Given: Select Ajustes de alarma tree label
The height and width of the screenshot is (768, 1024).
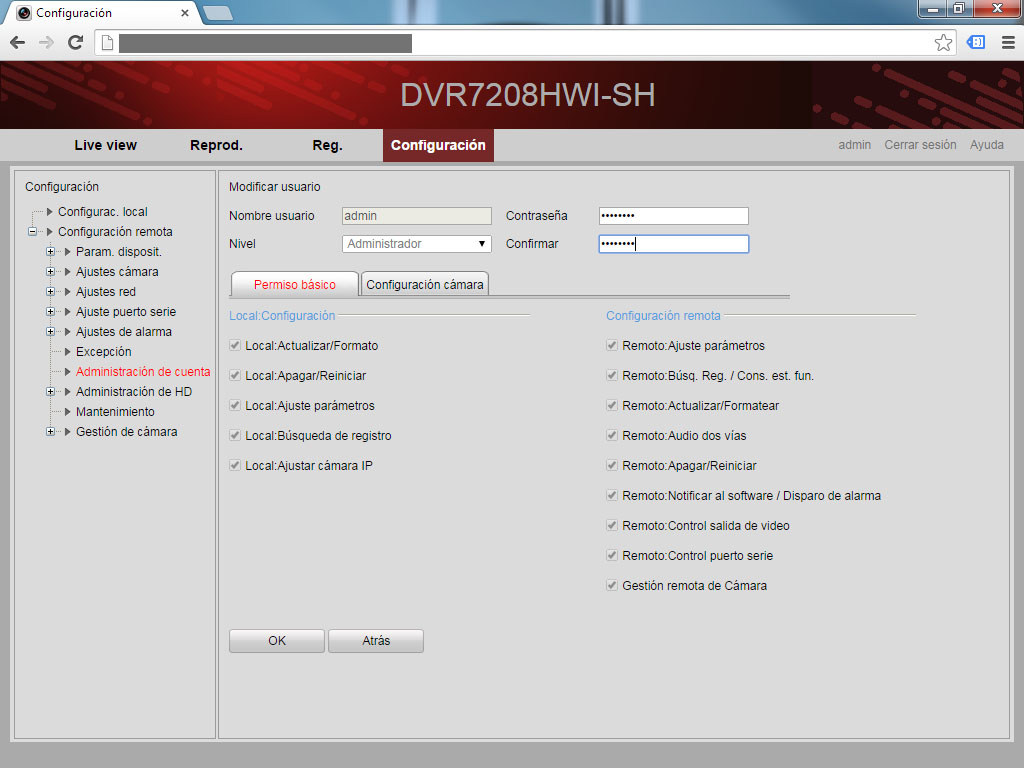Looking at the screenshot, I should pyautogui.click(x=124, y=332).
